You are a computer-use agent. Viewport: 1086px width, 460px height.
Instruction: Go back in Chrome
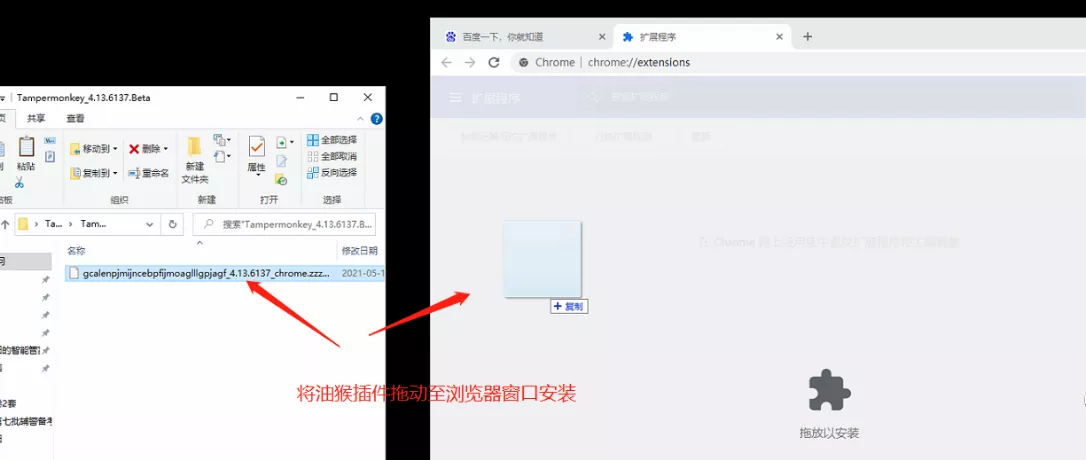tap(447, 62)
